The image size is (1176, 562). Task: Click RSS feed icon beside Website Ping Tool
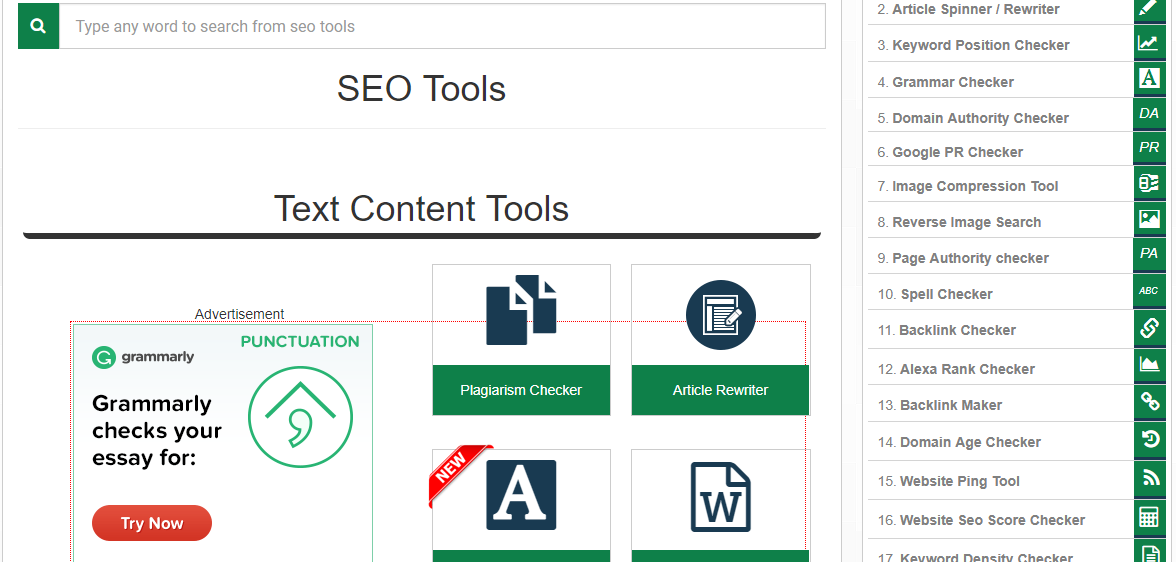tap(1149, 479)
